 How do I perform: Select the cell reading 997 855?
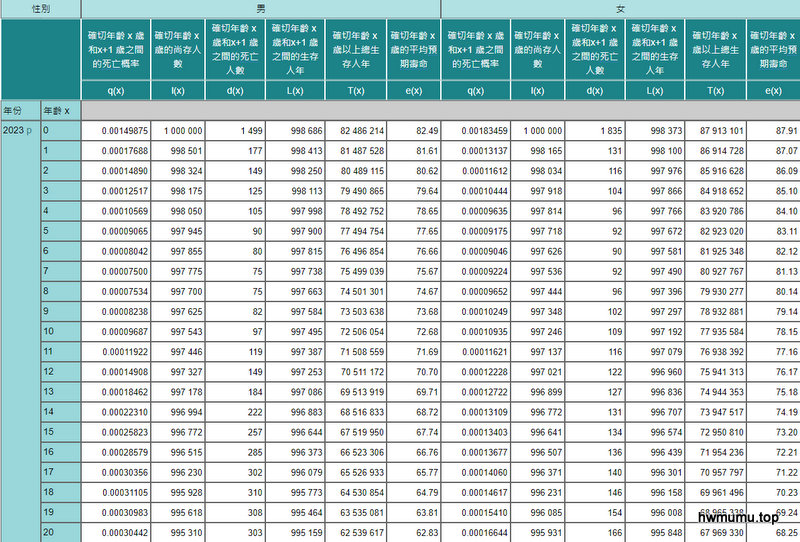[x=178, y=251]
